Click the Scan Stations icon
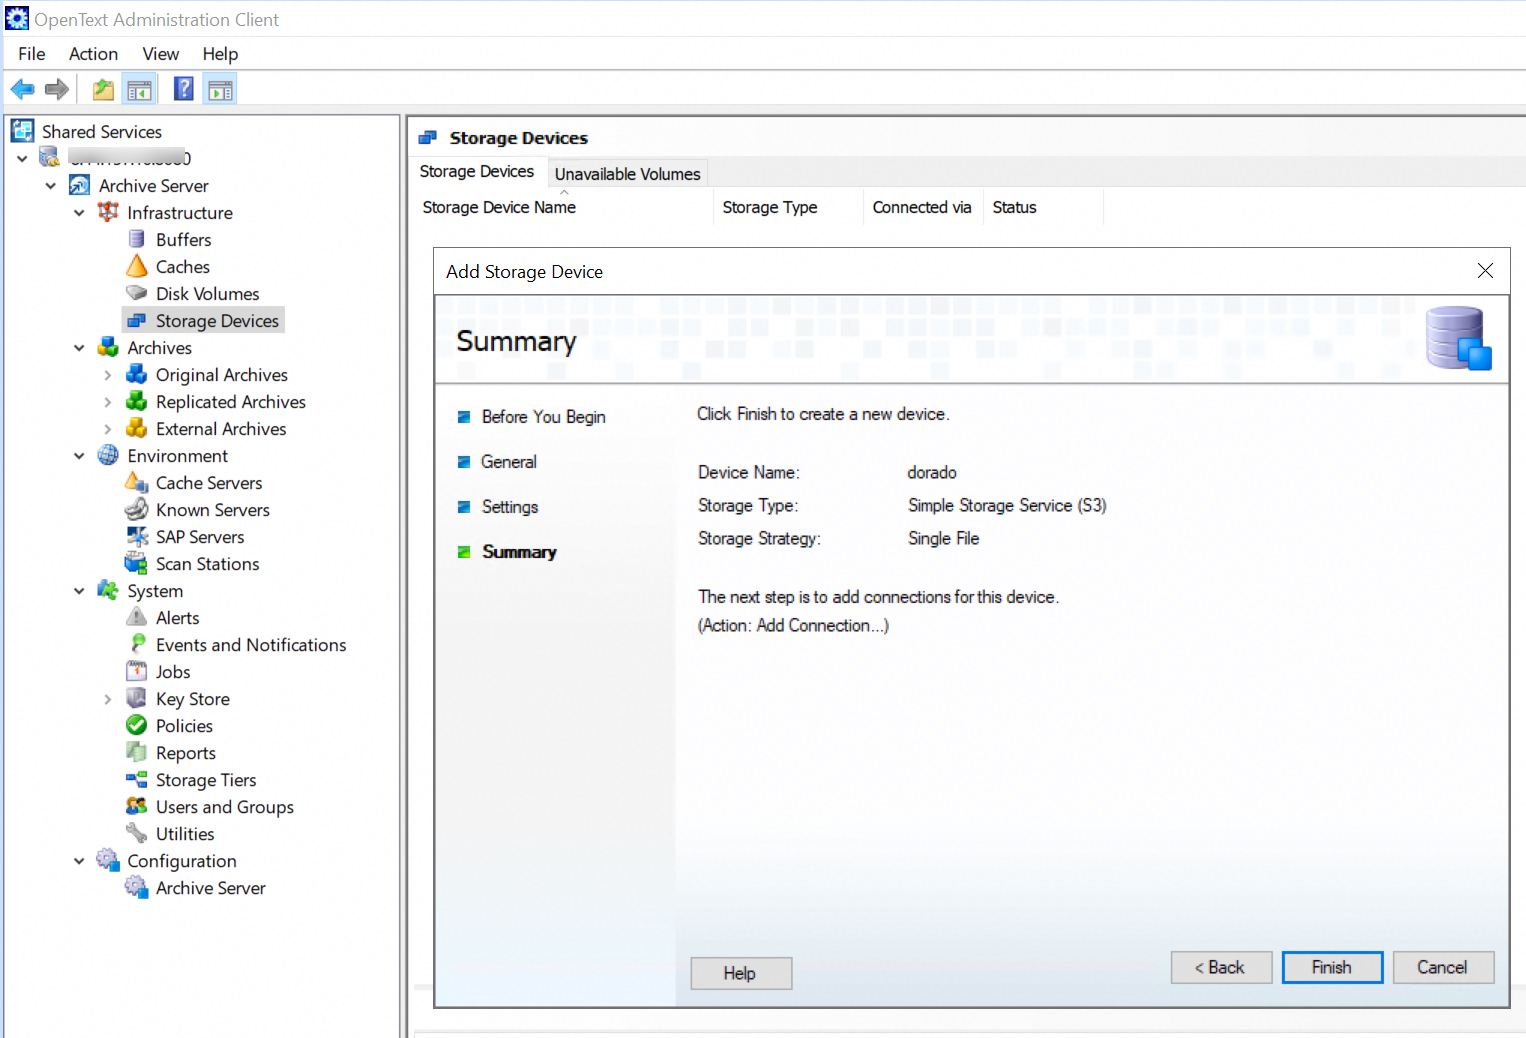The image size is (1526, 1038). [137, 563]
